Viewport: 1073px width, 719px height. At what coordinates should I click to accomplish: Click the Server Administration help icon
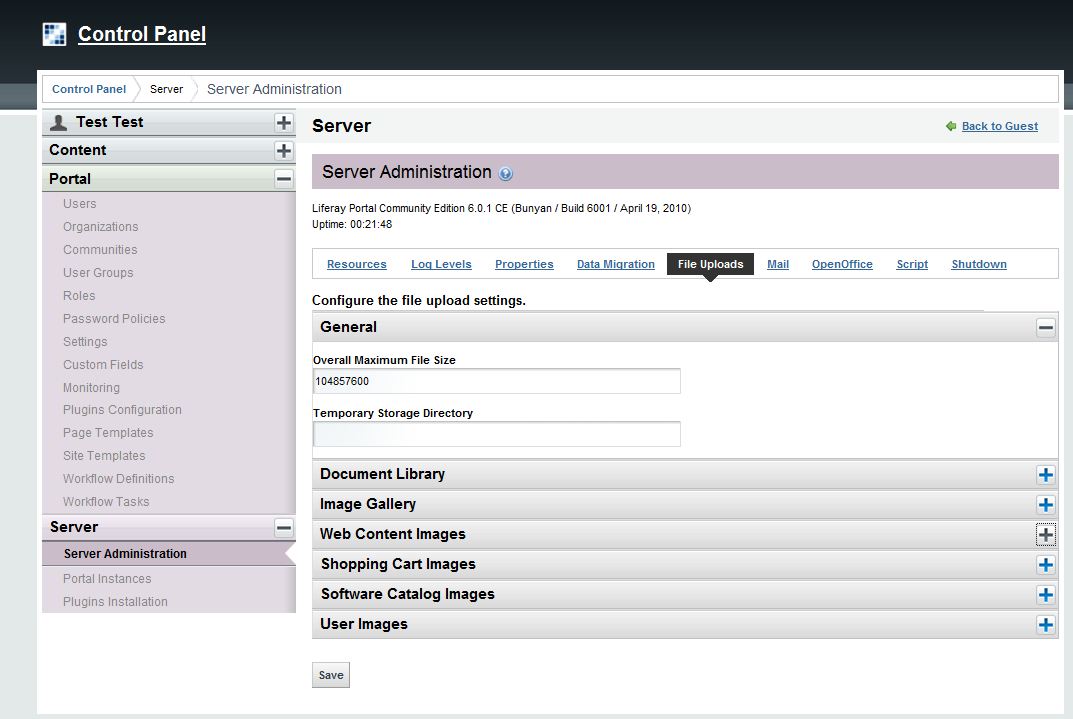506,174
